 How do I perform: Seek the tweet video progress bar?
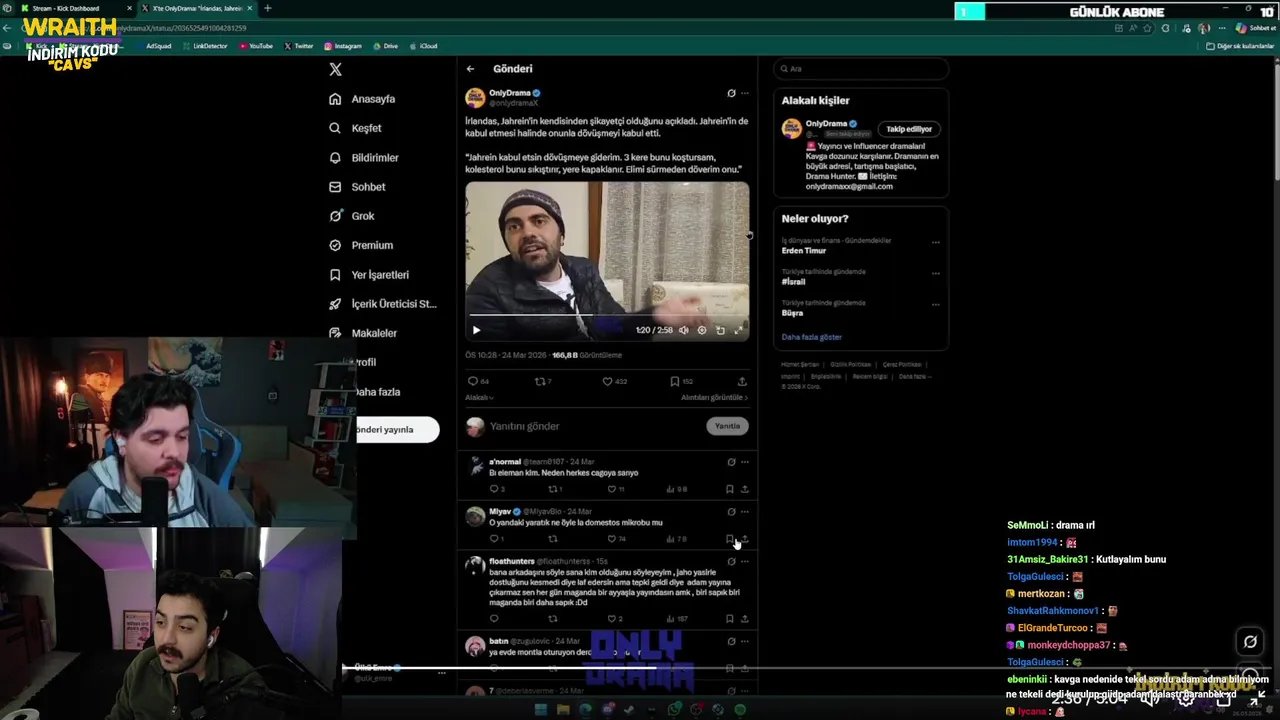click(x=607, y=316)
